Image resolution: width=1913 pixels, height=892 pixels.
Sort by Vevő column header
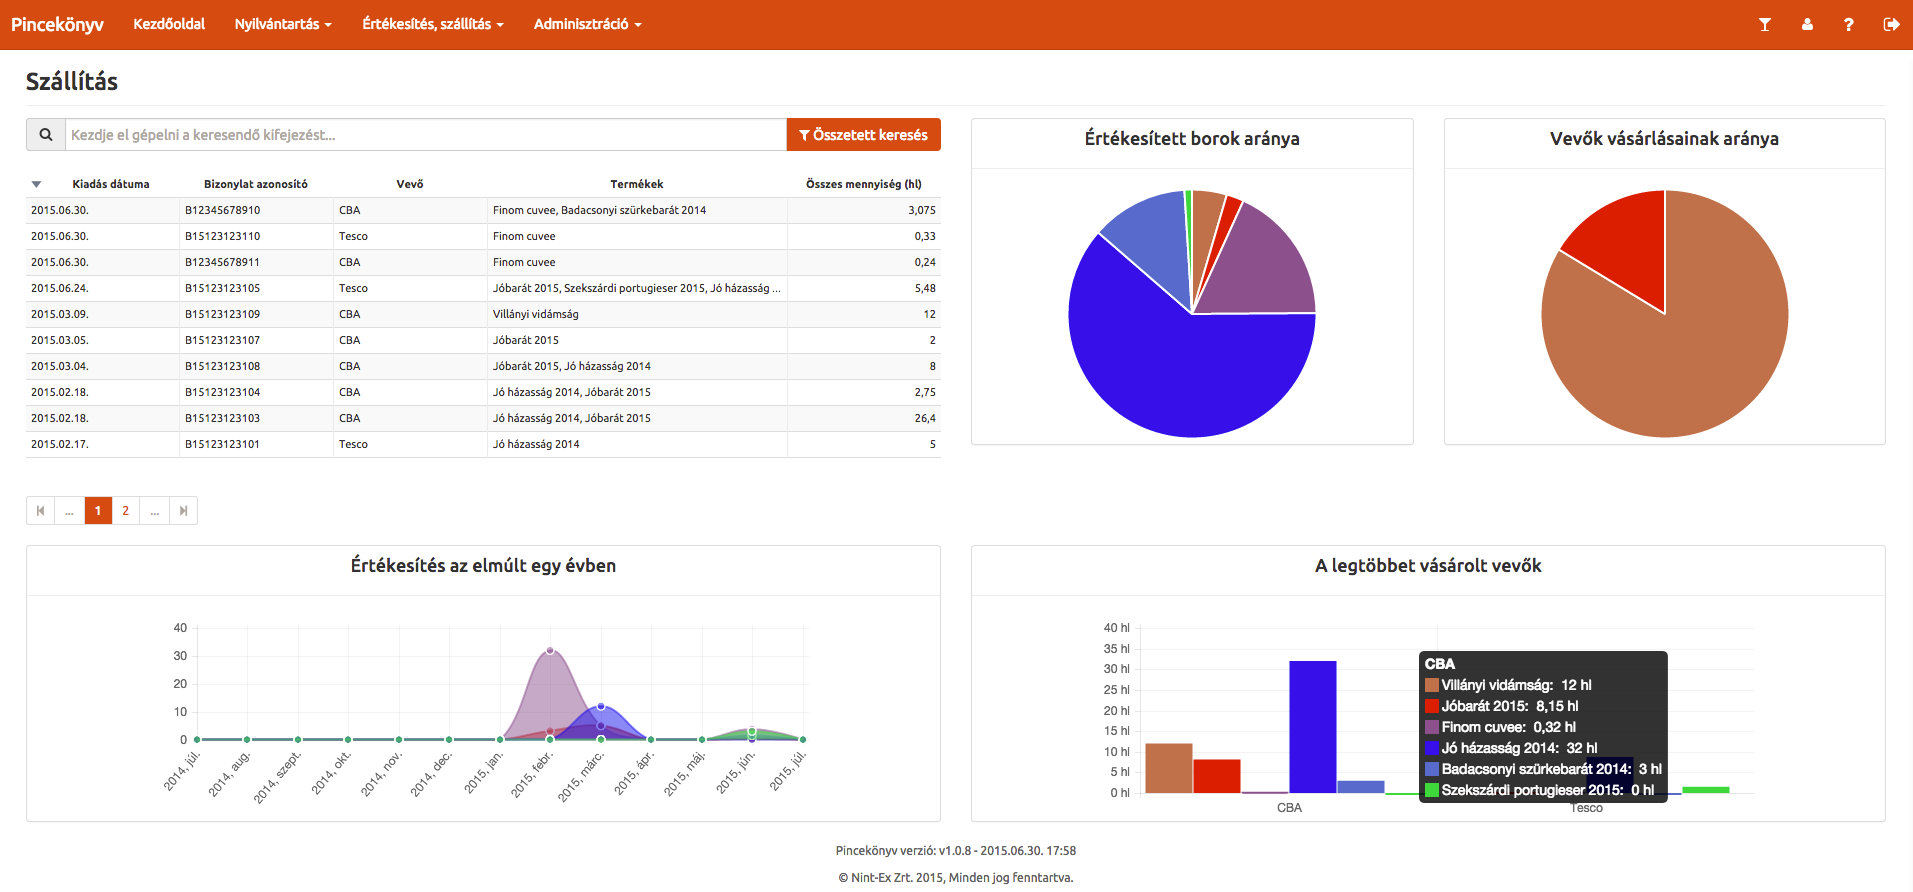coord(410,184)
